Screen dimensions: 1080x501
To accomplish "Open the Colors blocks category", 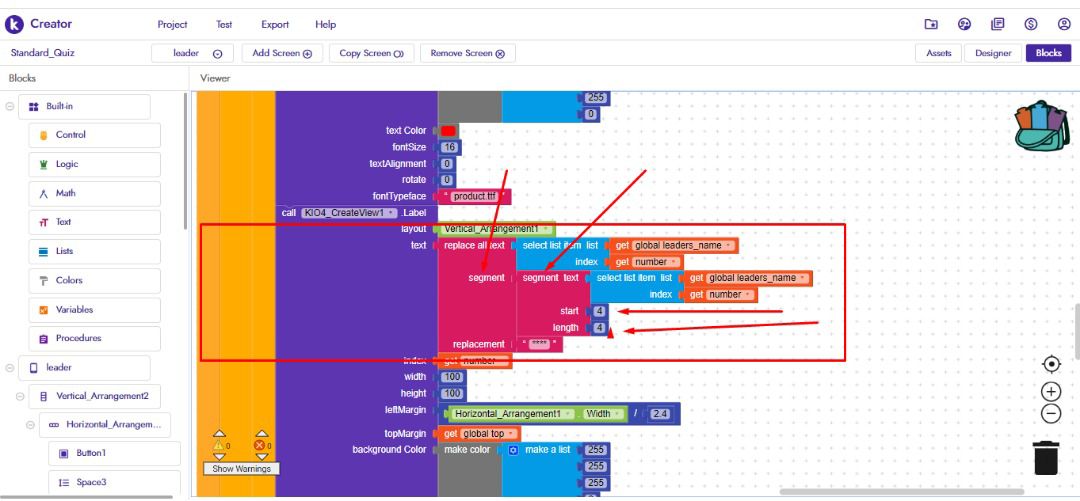I will (x=94, y=280).
